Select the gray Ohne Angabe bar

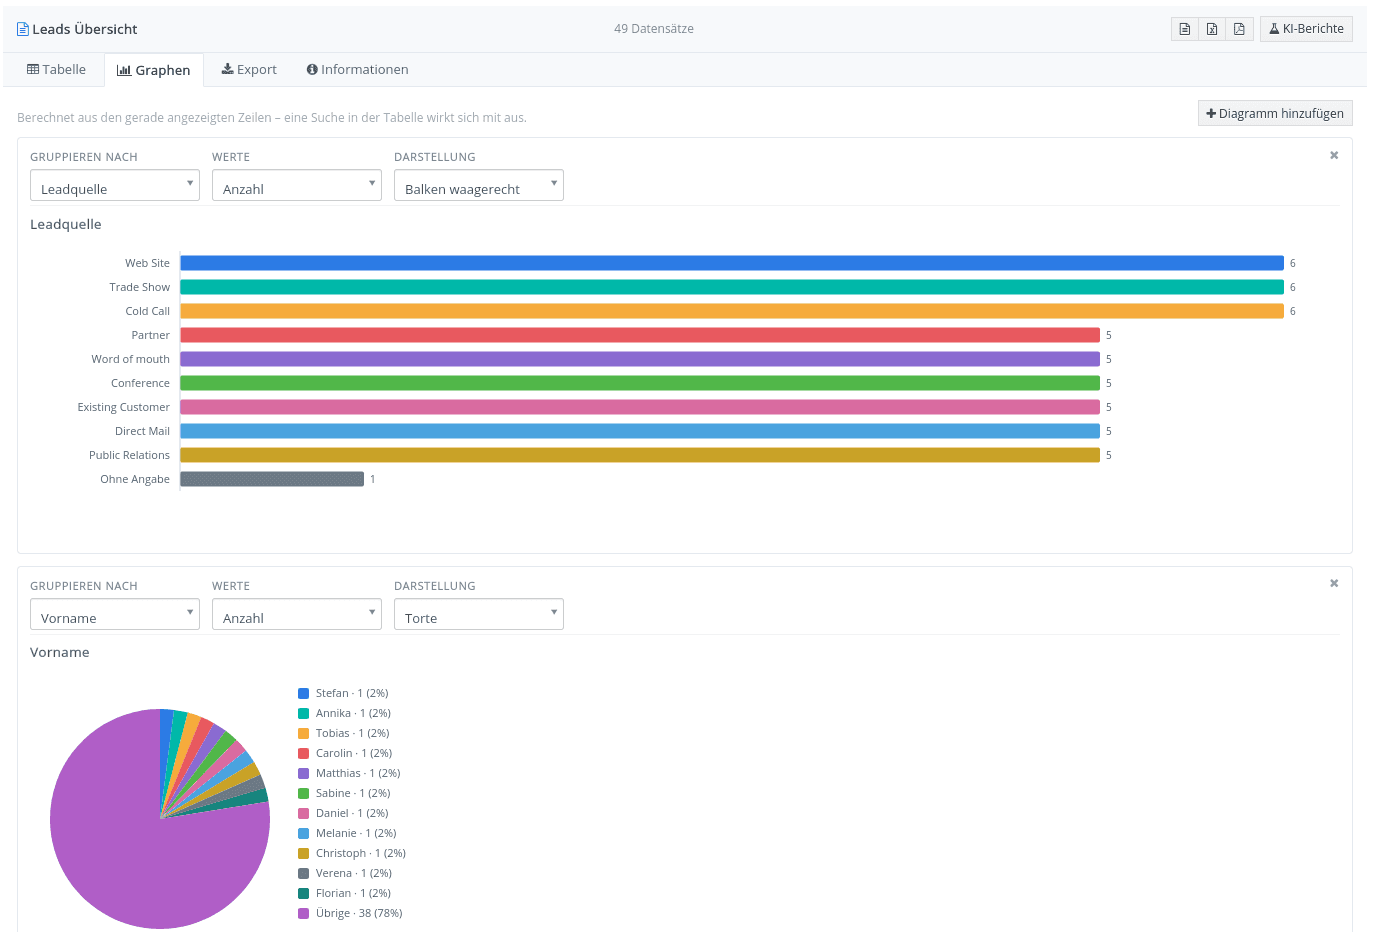[x=272, y=479]
